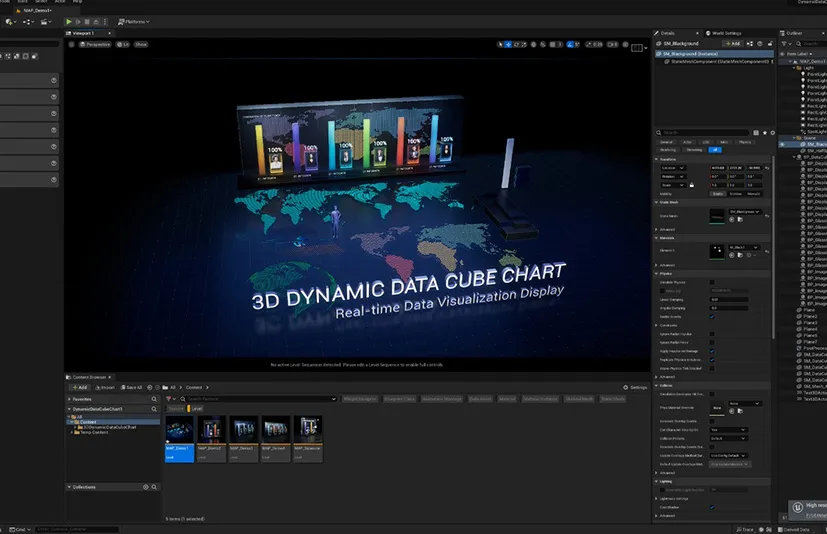The image size is (827, 534).
Task: Click the Stop simulation square button
Action: tap(87, 22)
